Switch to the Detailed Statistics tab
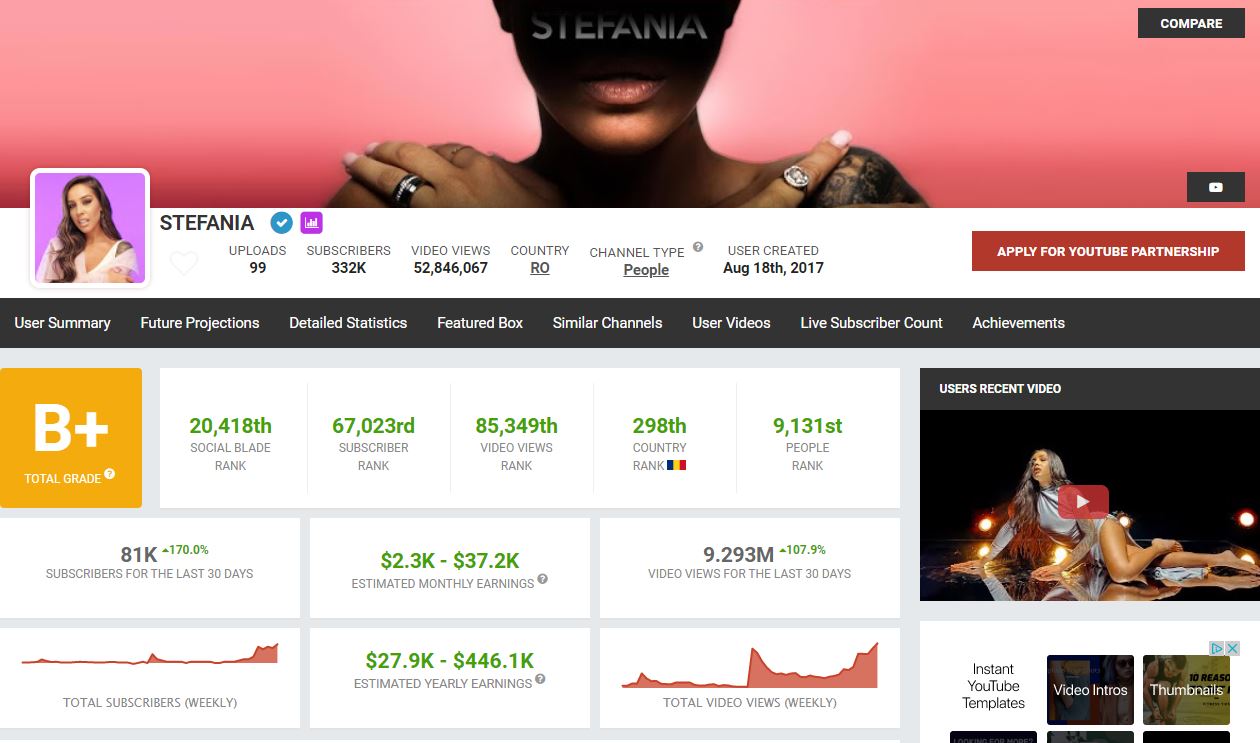This screenshot has width=1260, height=743. (x=348, y=323)
